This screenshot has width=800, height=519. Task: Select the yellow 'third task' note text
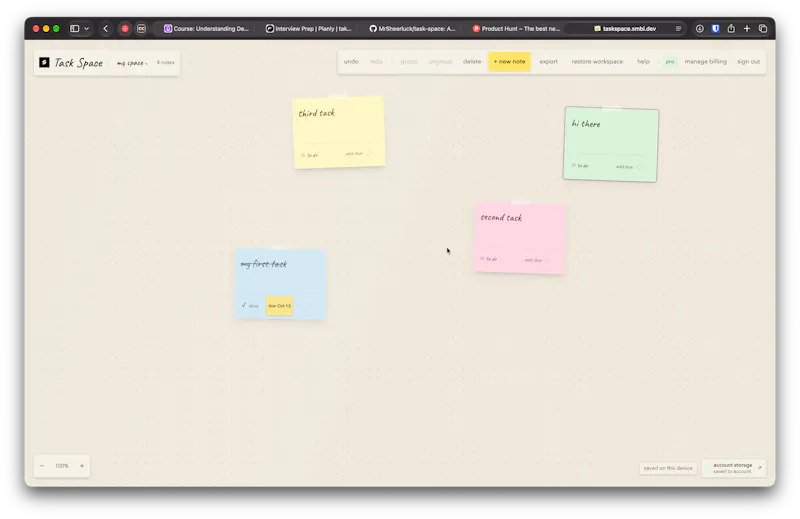click(316, 113)
